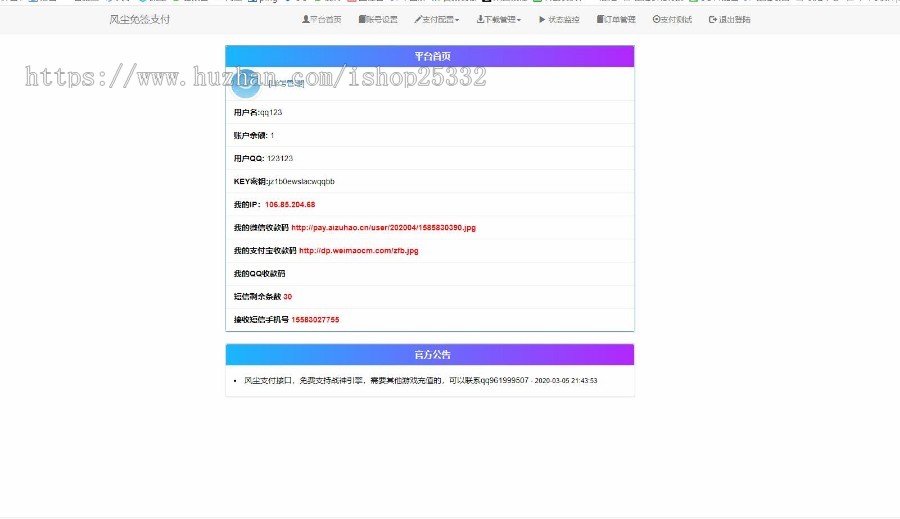Click the IP address 106.85.204.68
Screen dimensions: 900x519
point(290,204)
